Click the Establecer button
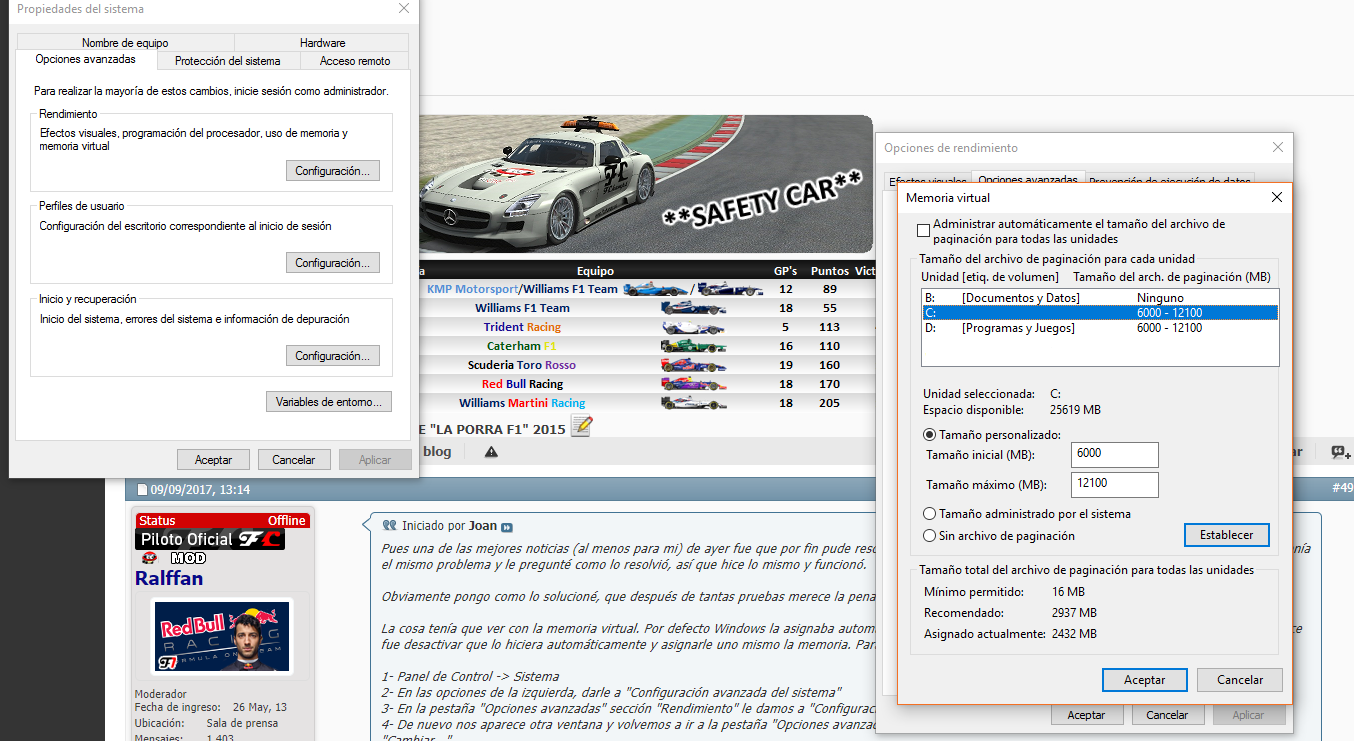The height and width of the screenshot is (741, 1354). 1226,535
